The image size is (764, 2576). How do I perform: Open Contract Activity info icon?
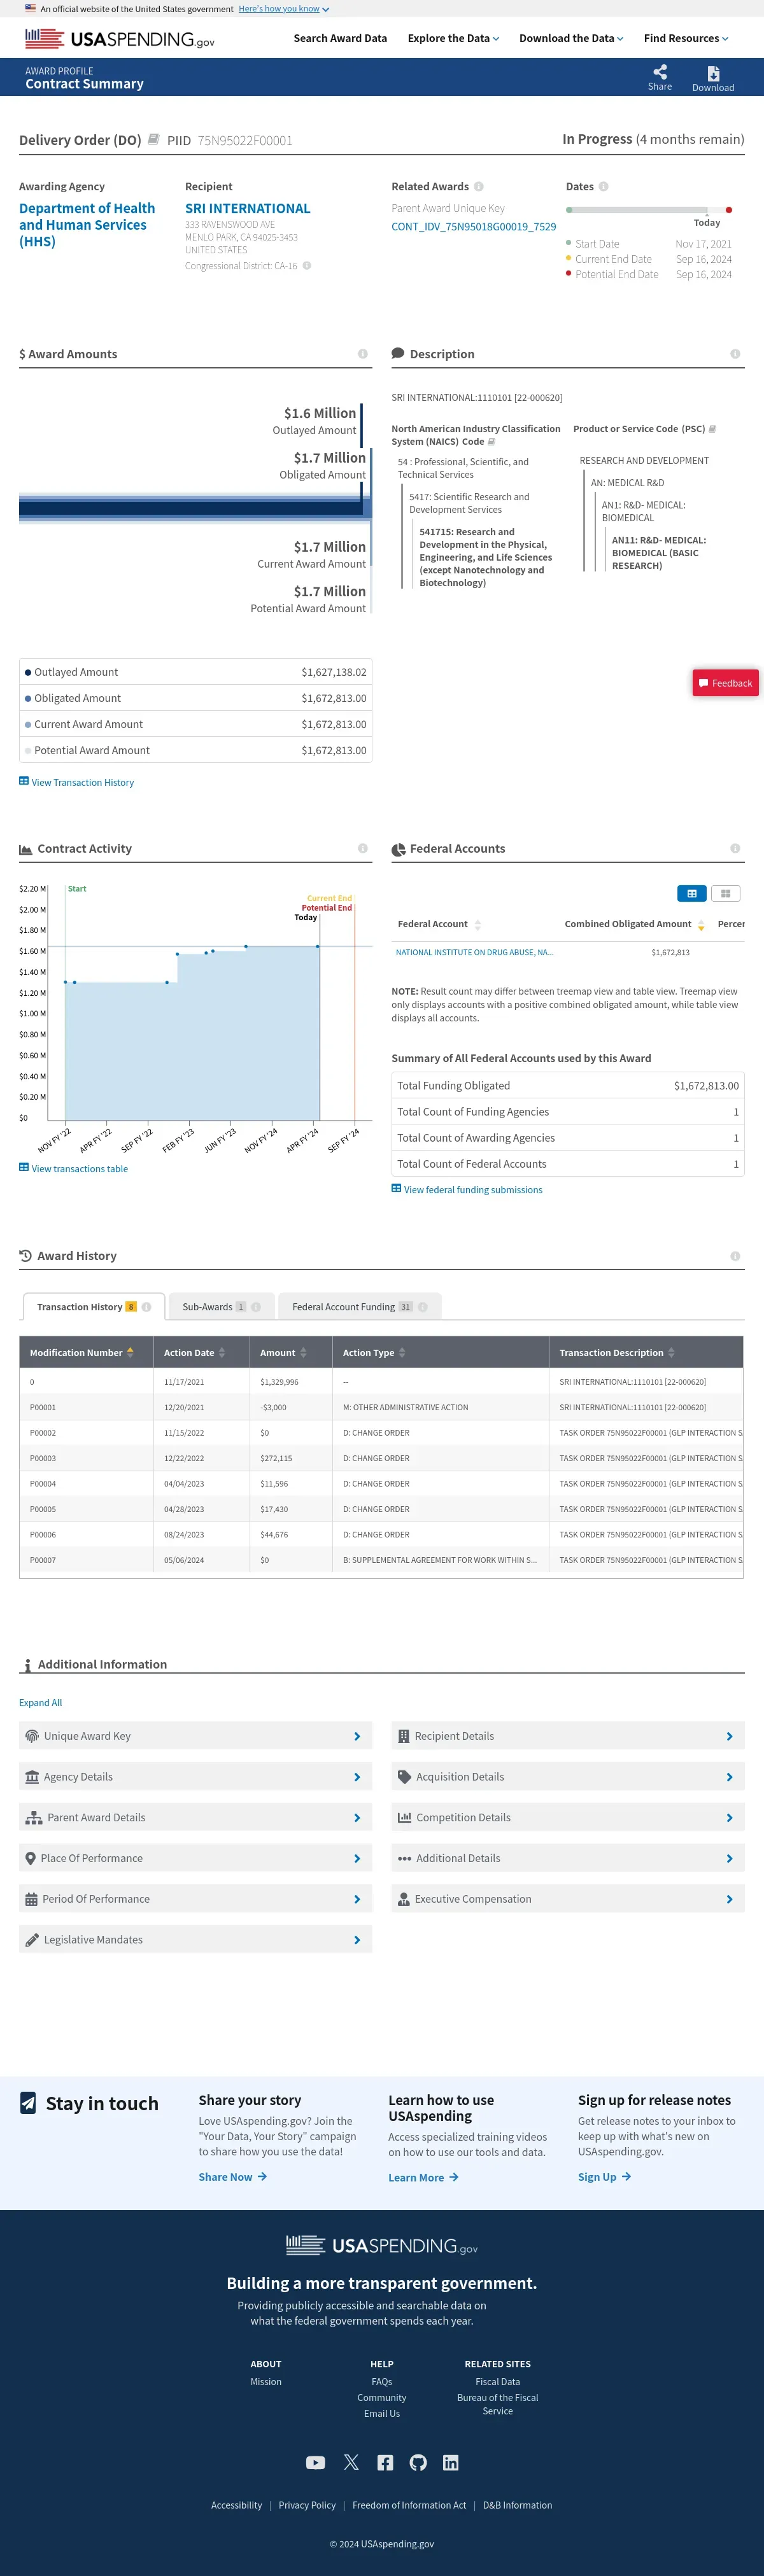[x=363, y=848]
